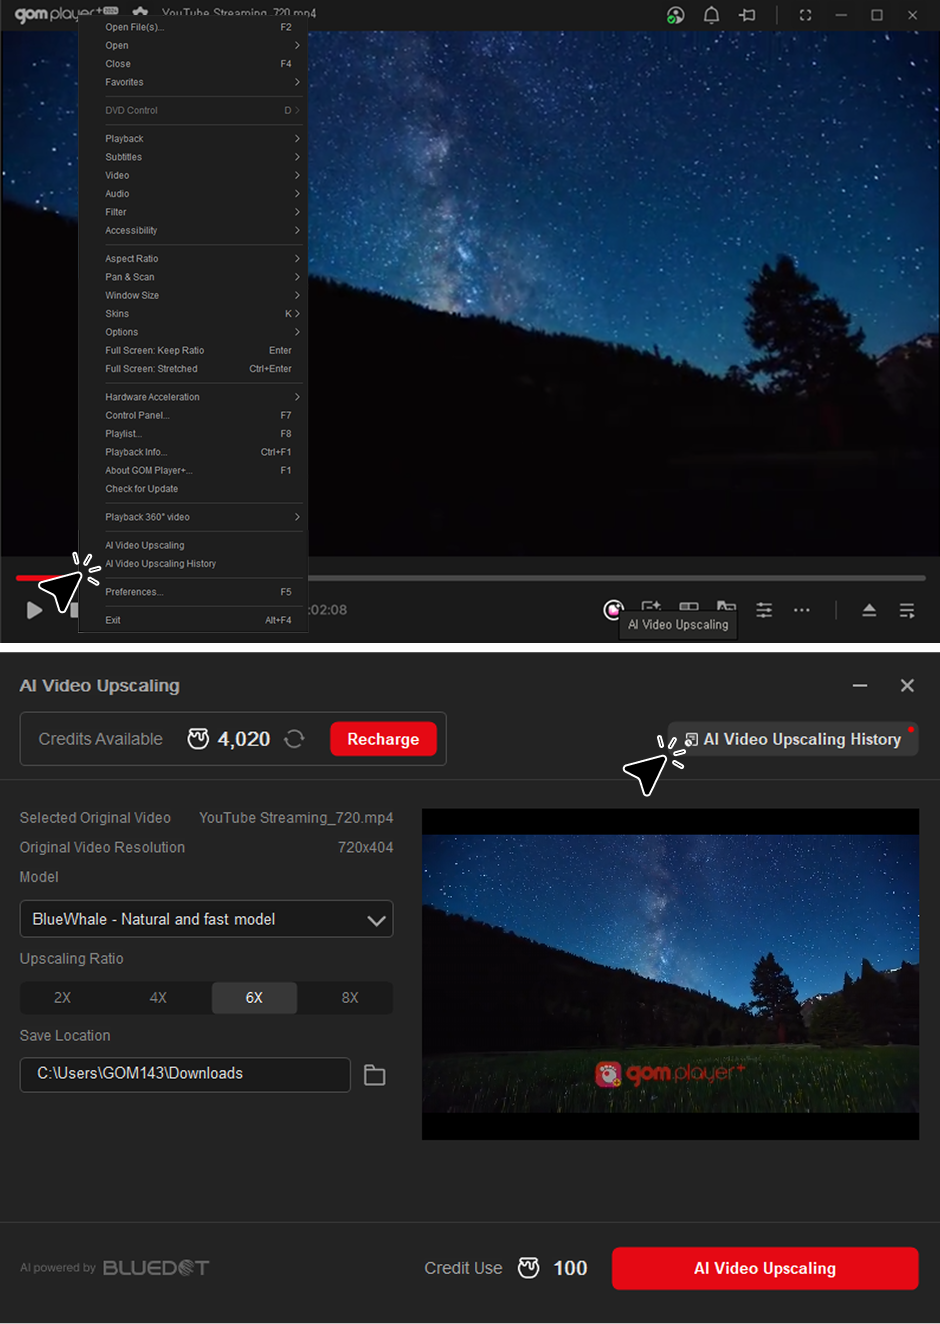Click the AI Video Upscaling icon in player bar

613,609
